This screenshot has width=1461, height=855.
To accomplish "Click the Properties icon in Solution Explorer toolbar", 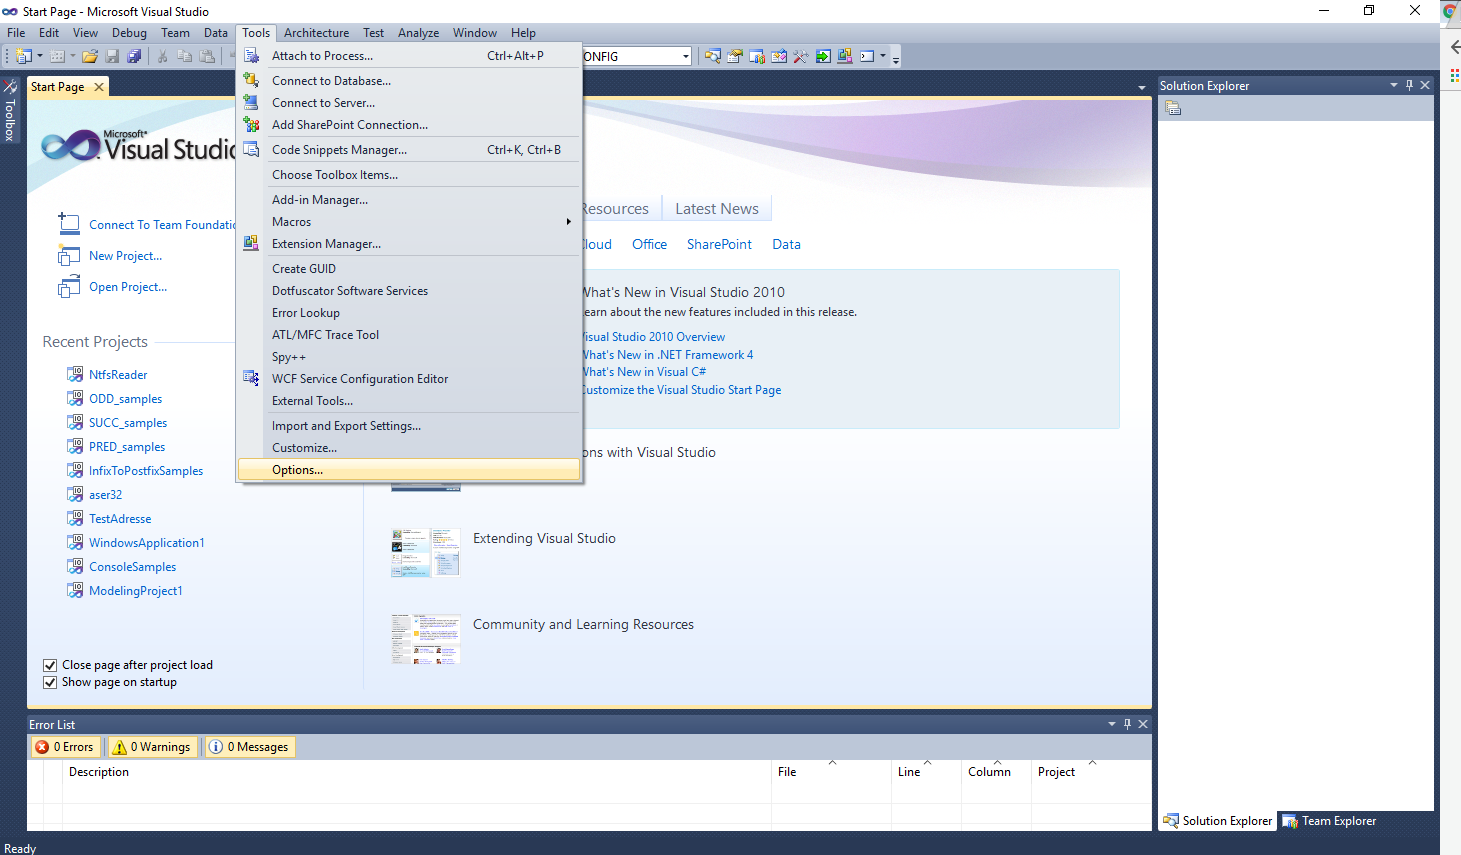I will (1173, 108).
